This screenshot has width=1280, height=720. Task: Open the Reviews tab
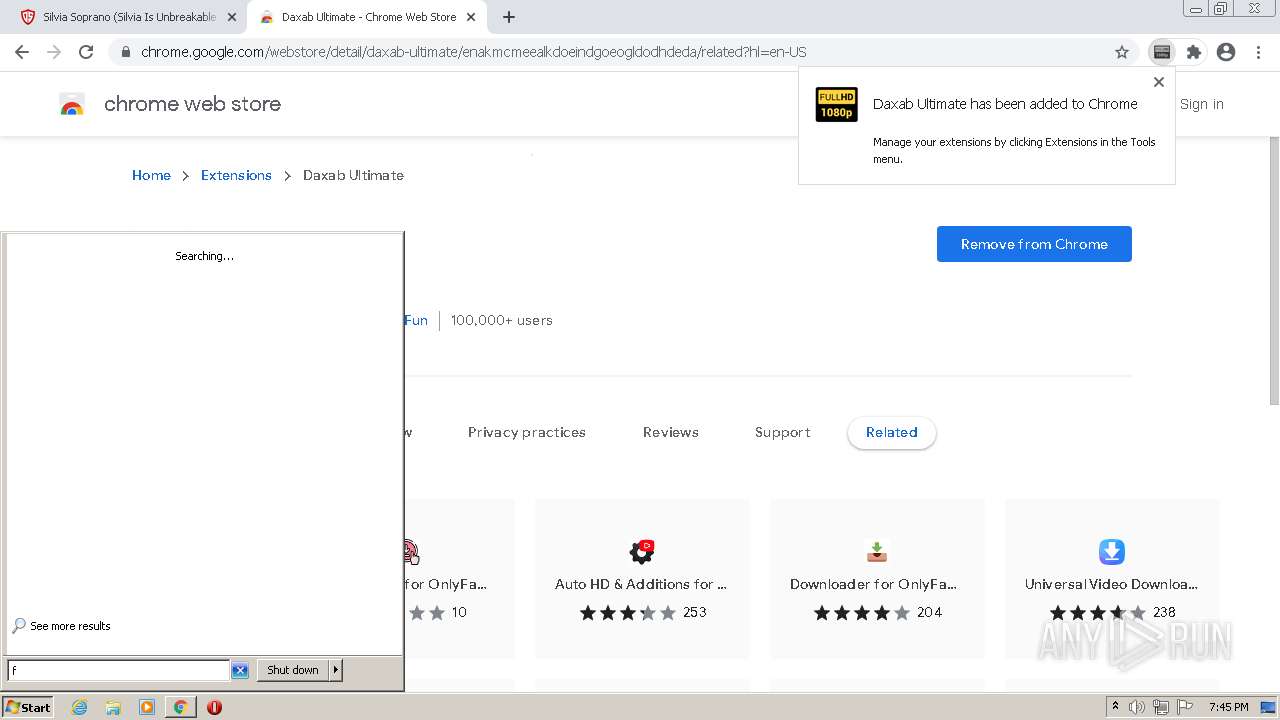tap(671, 432)
